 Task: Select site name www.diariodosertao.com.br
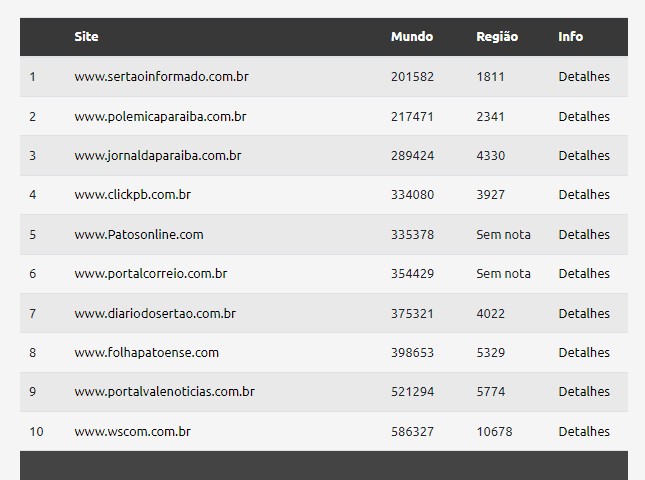155,313
